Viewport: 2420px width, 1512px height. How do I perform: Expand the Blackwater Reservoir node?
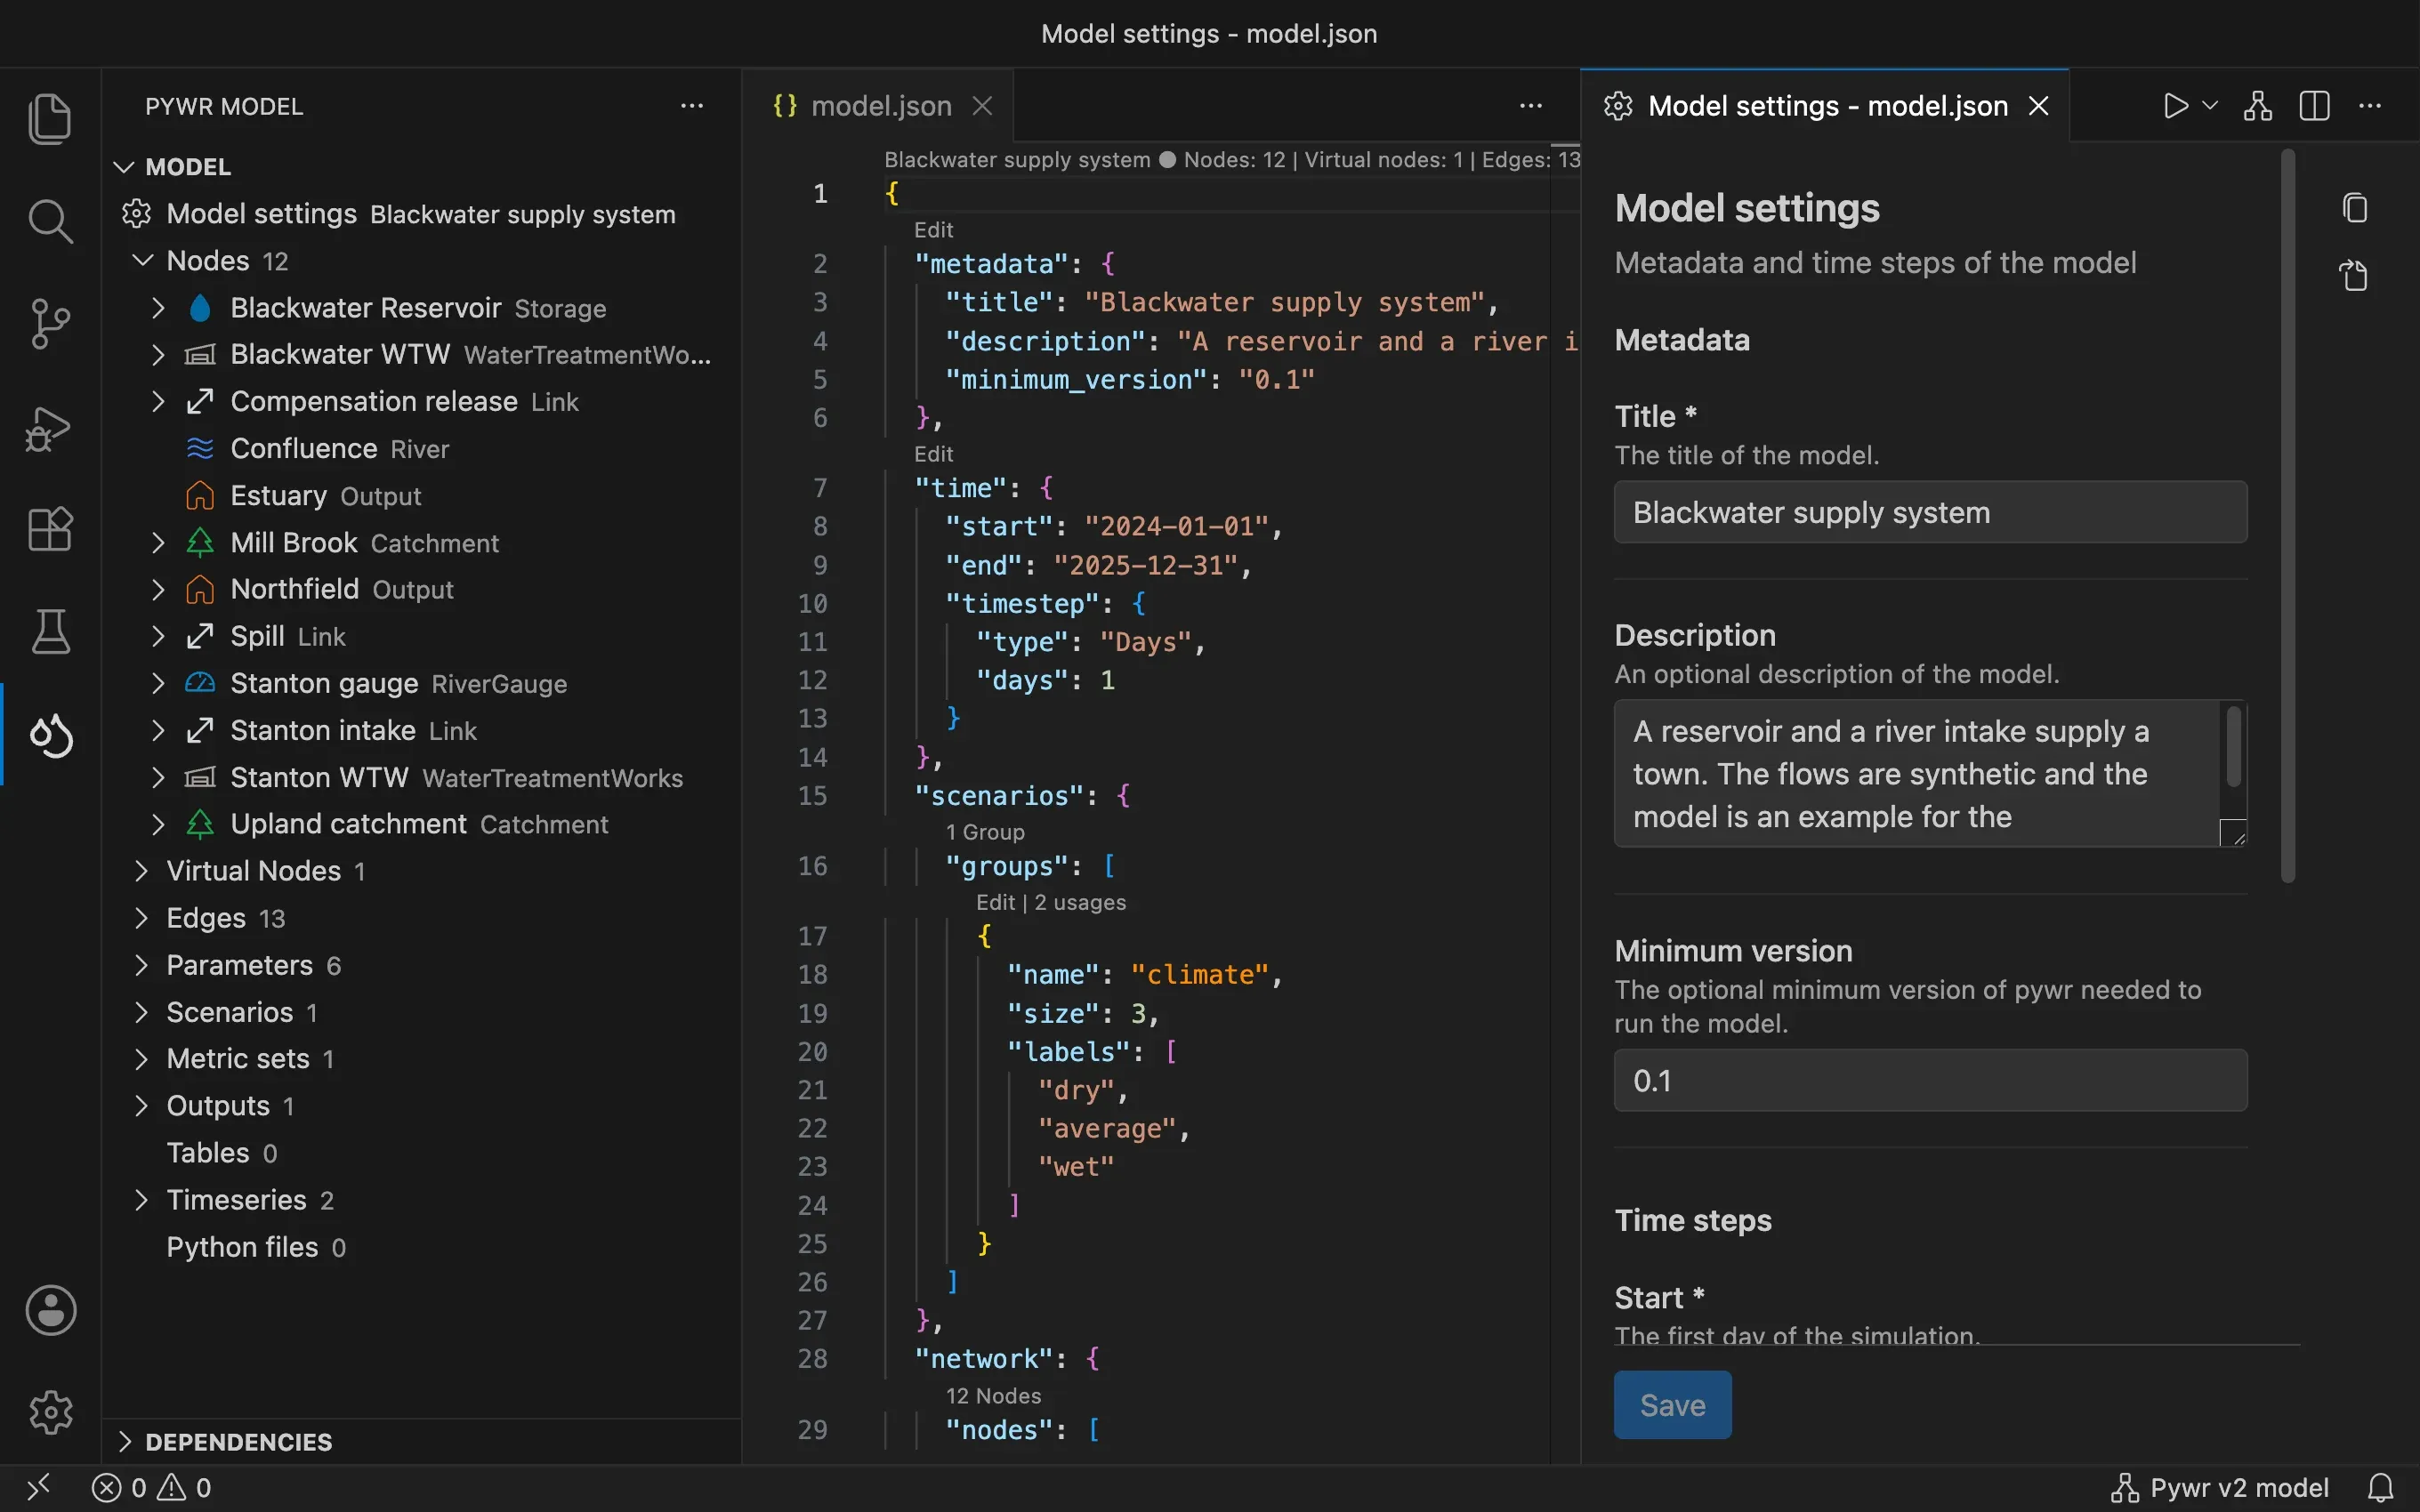[x=158, y=308]
